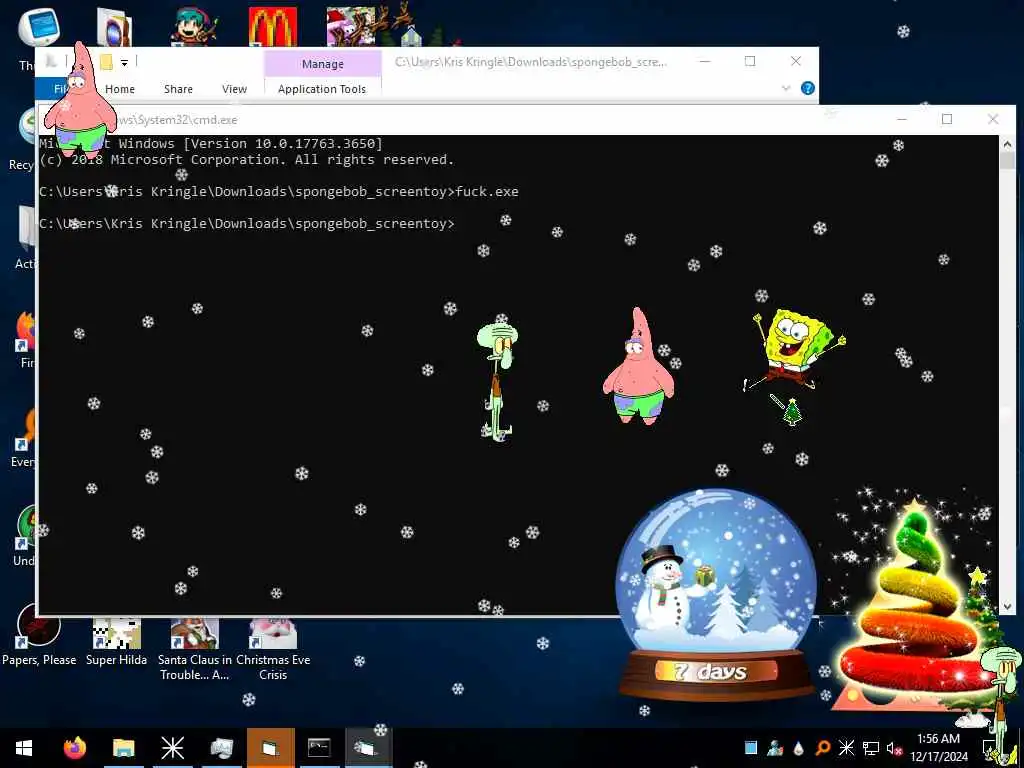Click the SpongeBob screen toy

tap(795, 349)
